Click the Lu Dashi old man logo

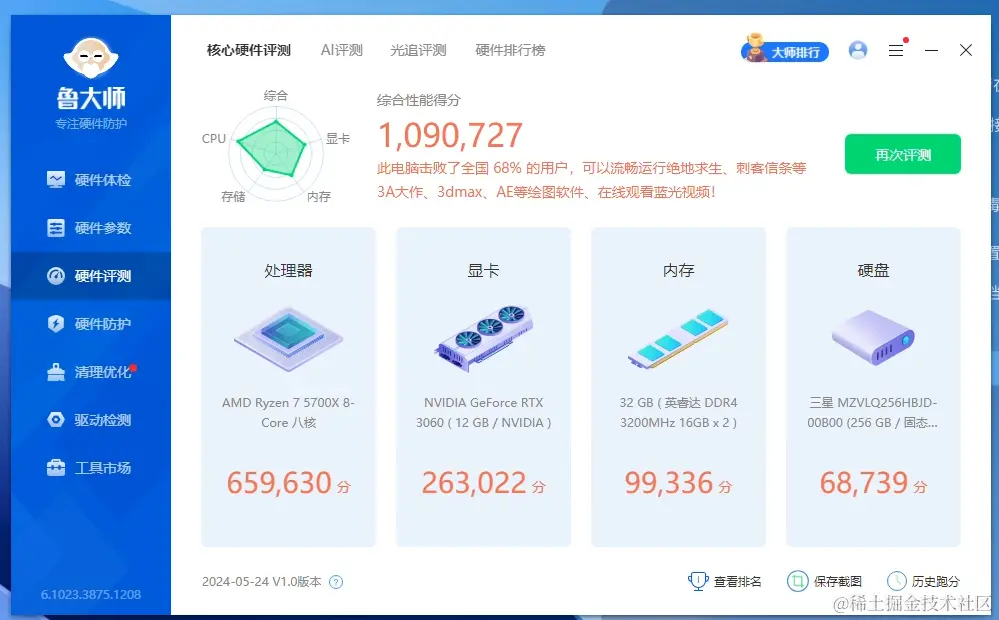(91, 59)
